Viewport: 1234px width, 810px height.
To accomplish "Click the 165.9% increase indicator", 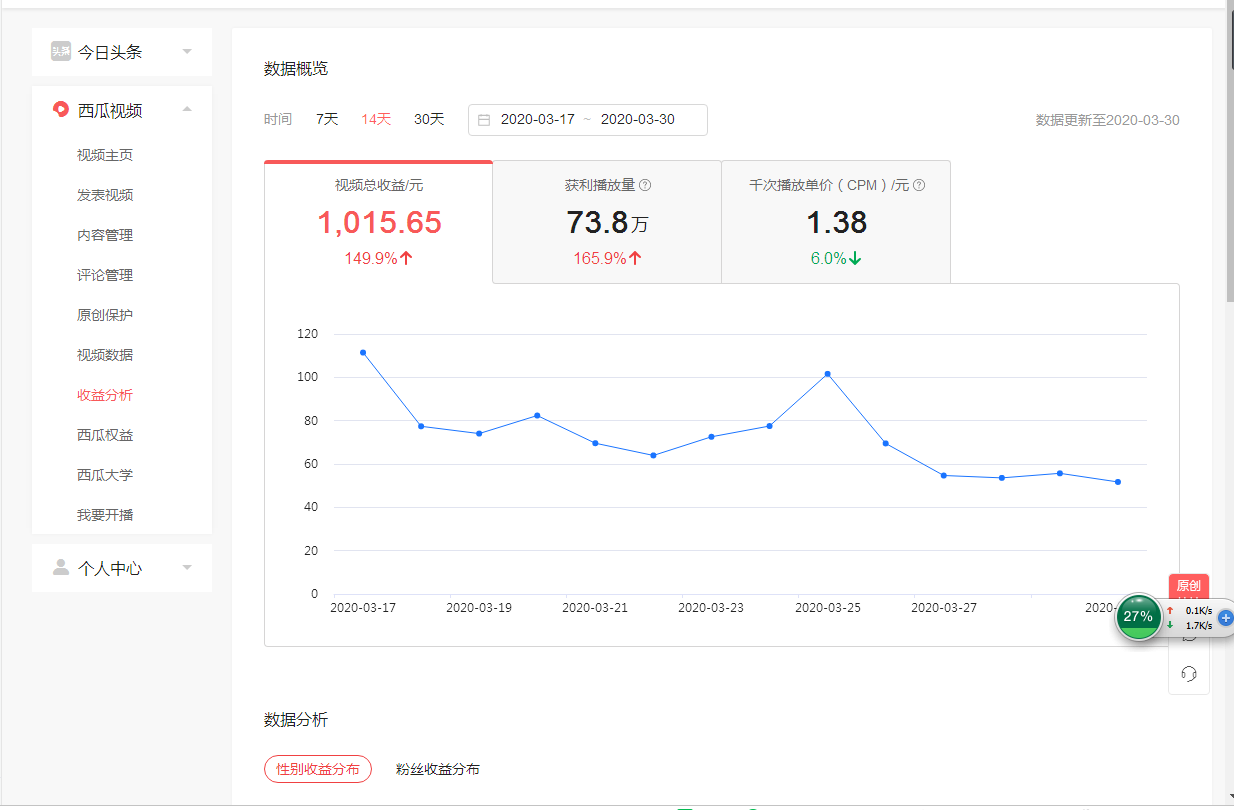I will point(607,258).
